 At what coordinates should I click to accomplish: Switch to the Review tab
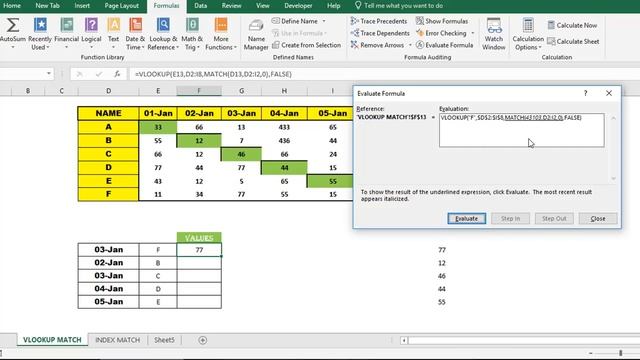click(231, 5)
